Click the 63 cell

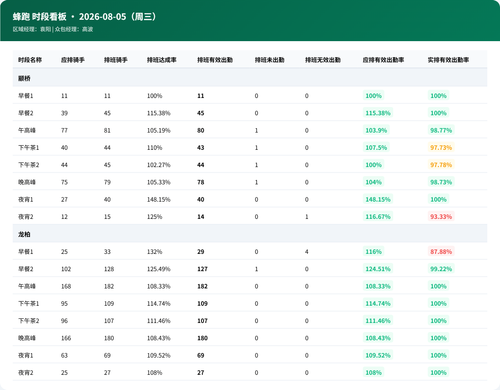tap(64, 355)
